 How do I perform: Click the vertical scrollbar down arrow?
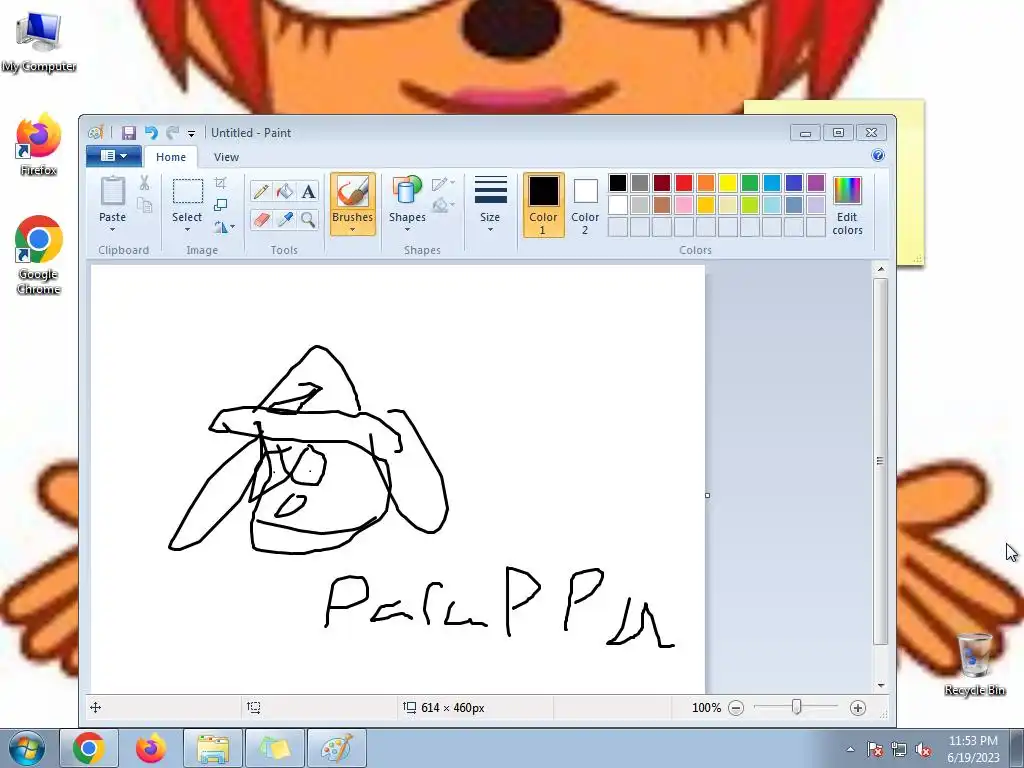881,685
